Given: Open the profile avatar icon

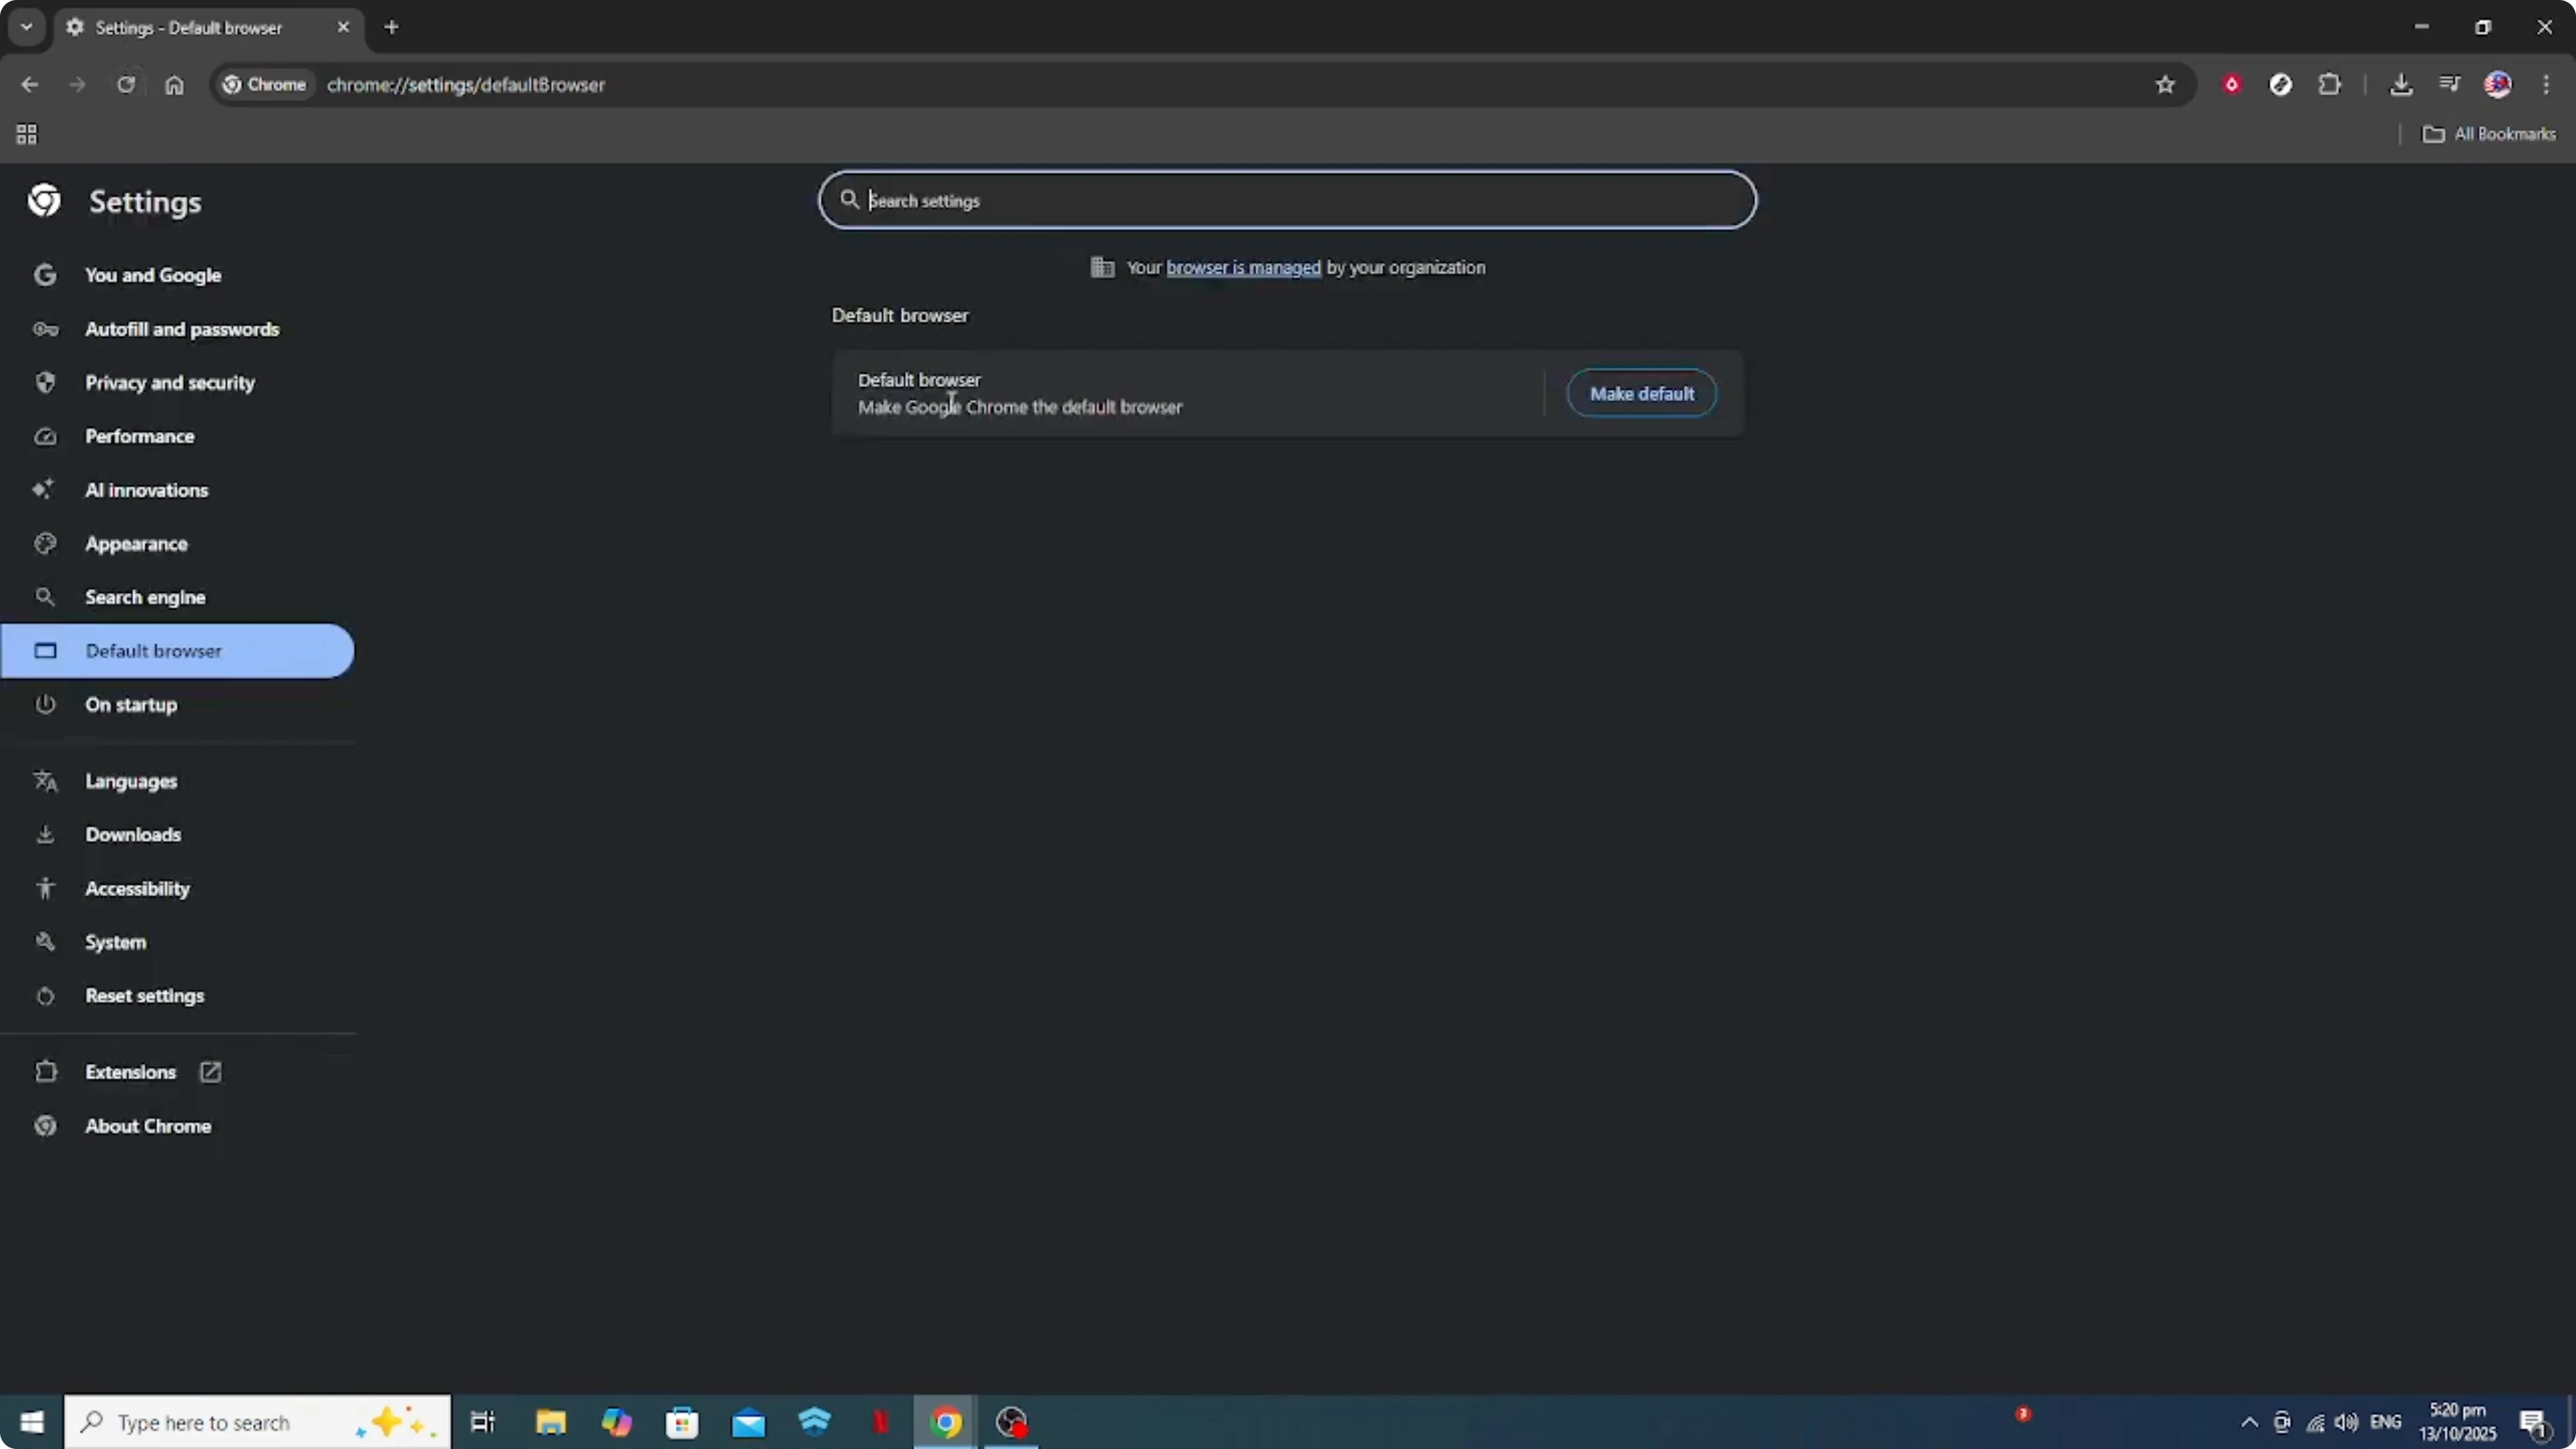Looking at the screenshot, I should coord(2497,85).
